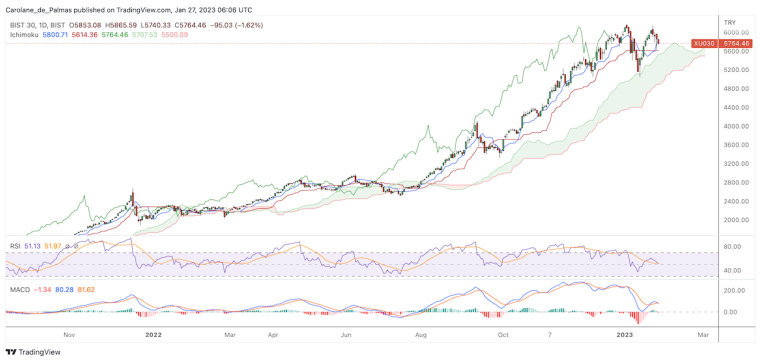Click the 80.00 level on RSI scale

734,247
